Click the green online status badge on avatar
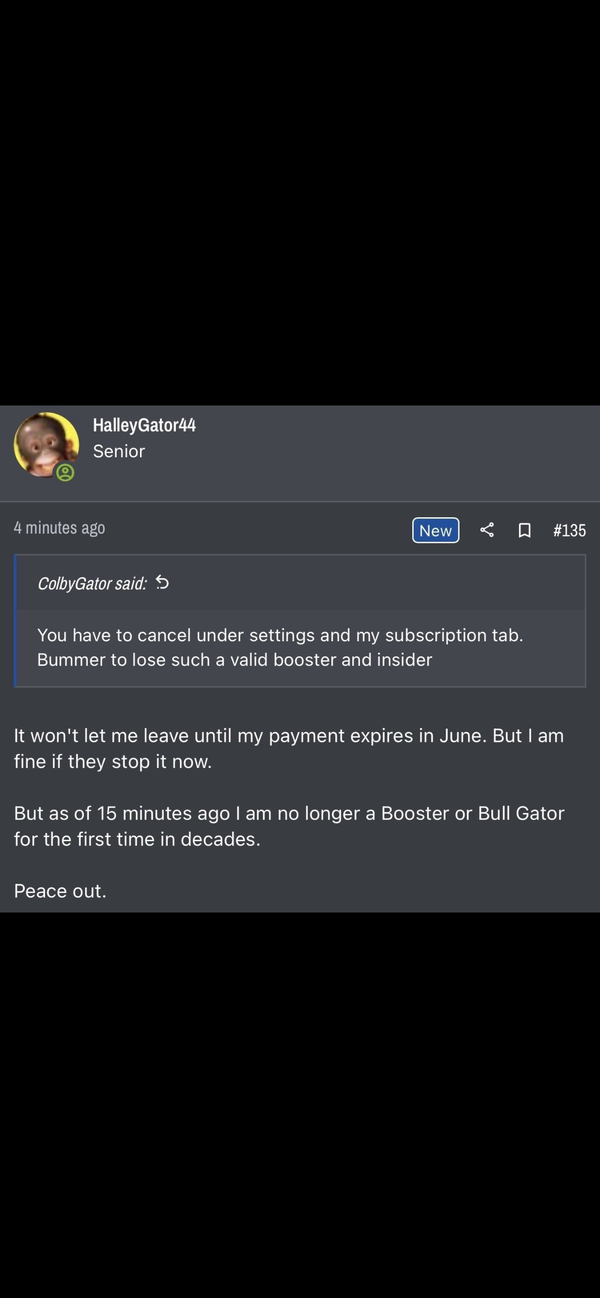The width and height of the screenshot is (600, 1298). [x=65, y=472]
